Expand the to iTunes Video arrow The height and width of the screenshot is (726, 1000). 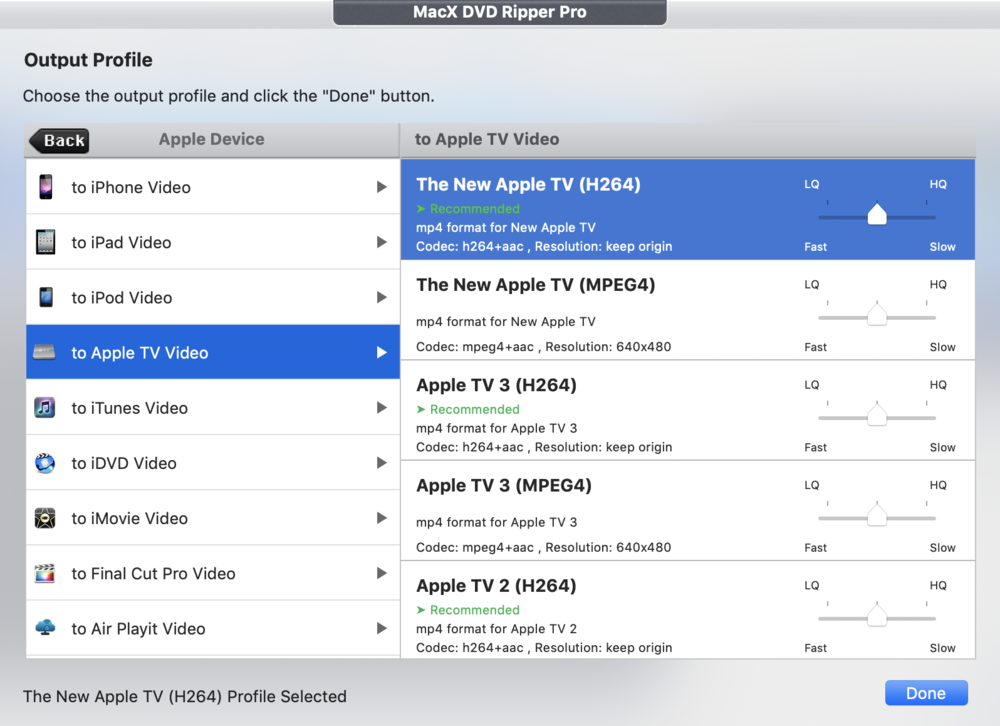point(381,408)
